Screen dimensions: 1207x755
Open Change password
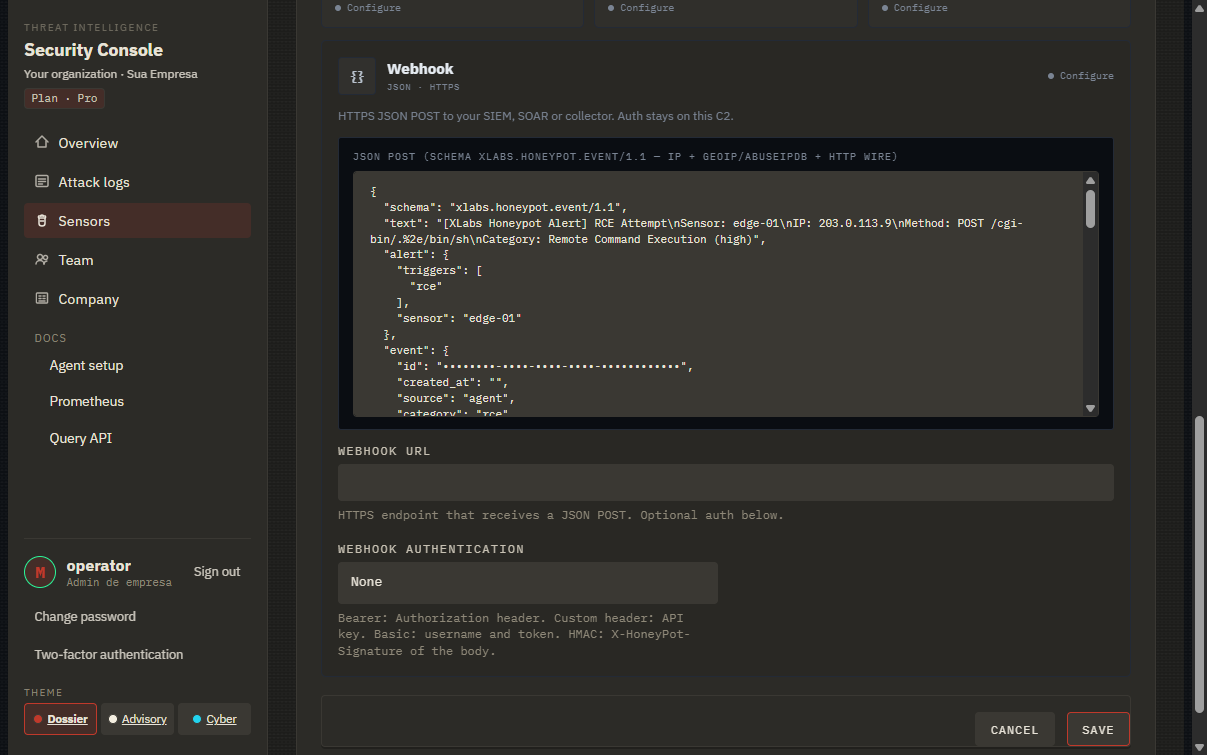(85, 617)
